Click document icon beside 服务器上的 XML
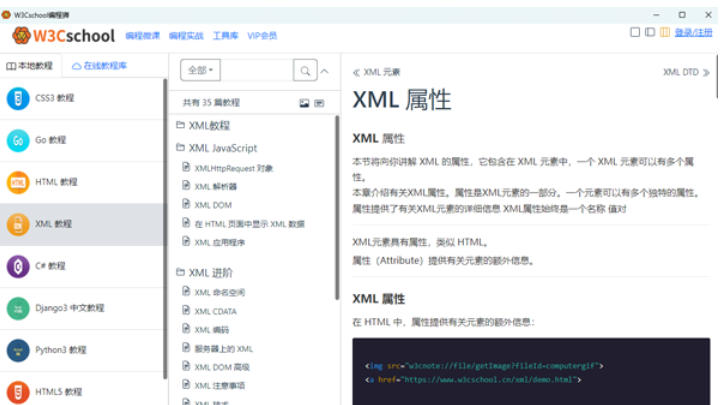Screen dimensions: 720x405 click(x=186, y=347)
